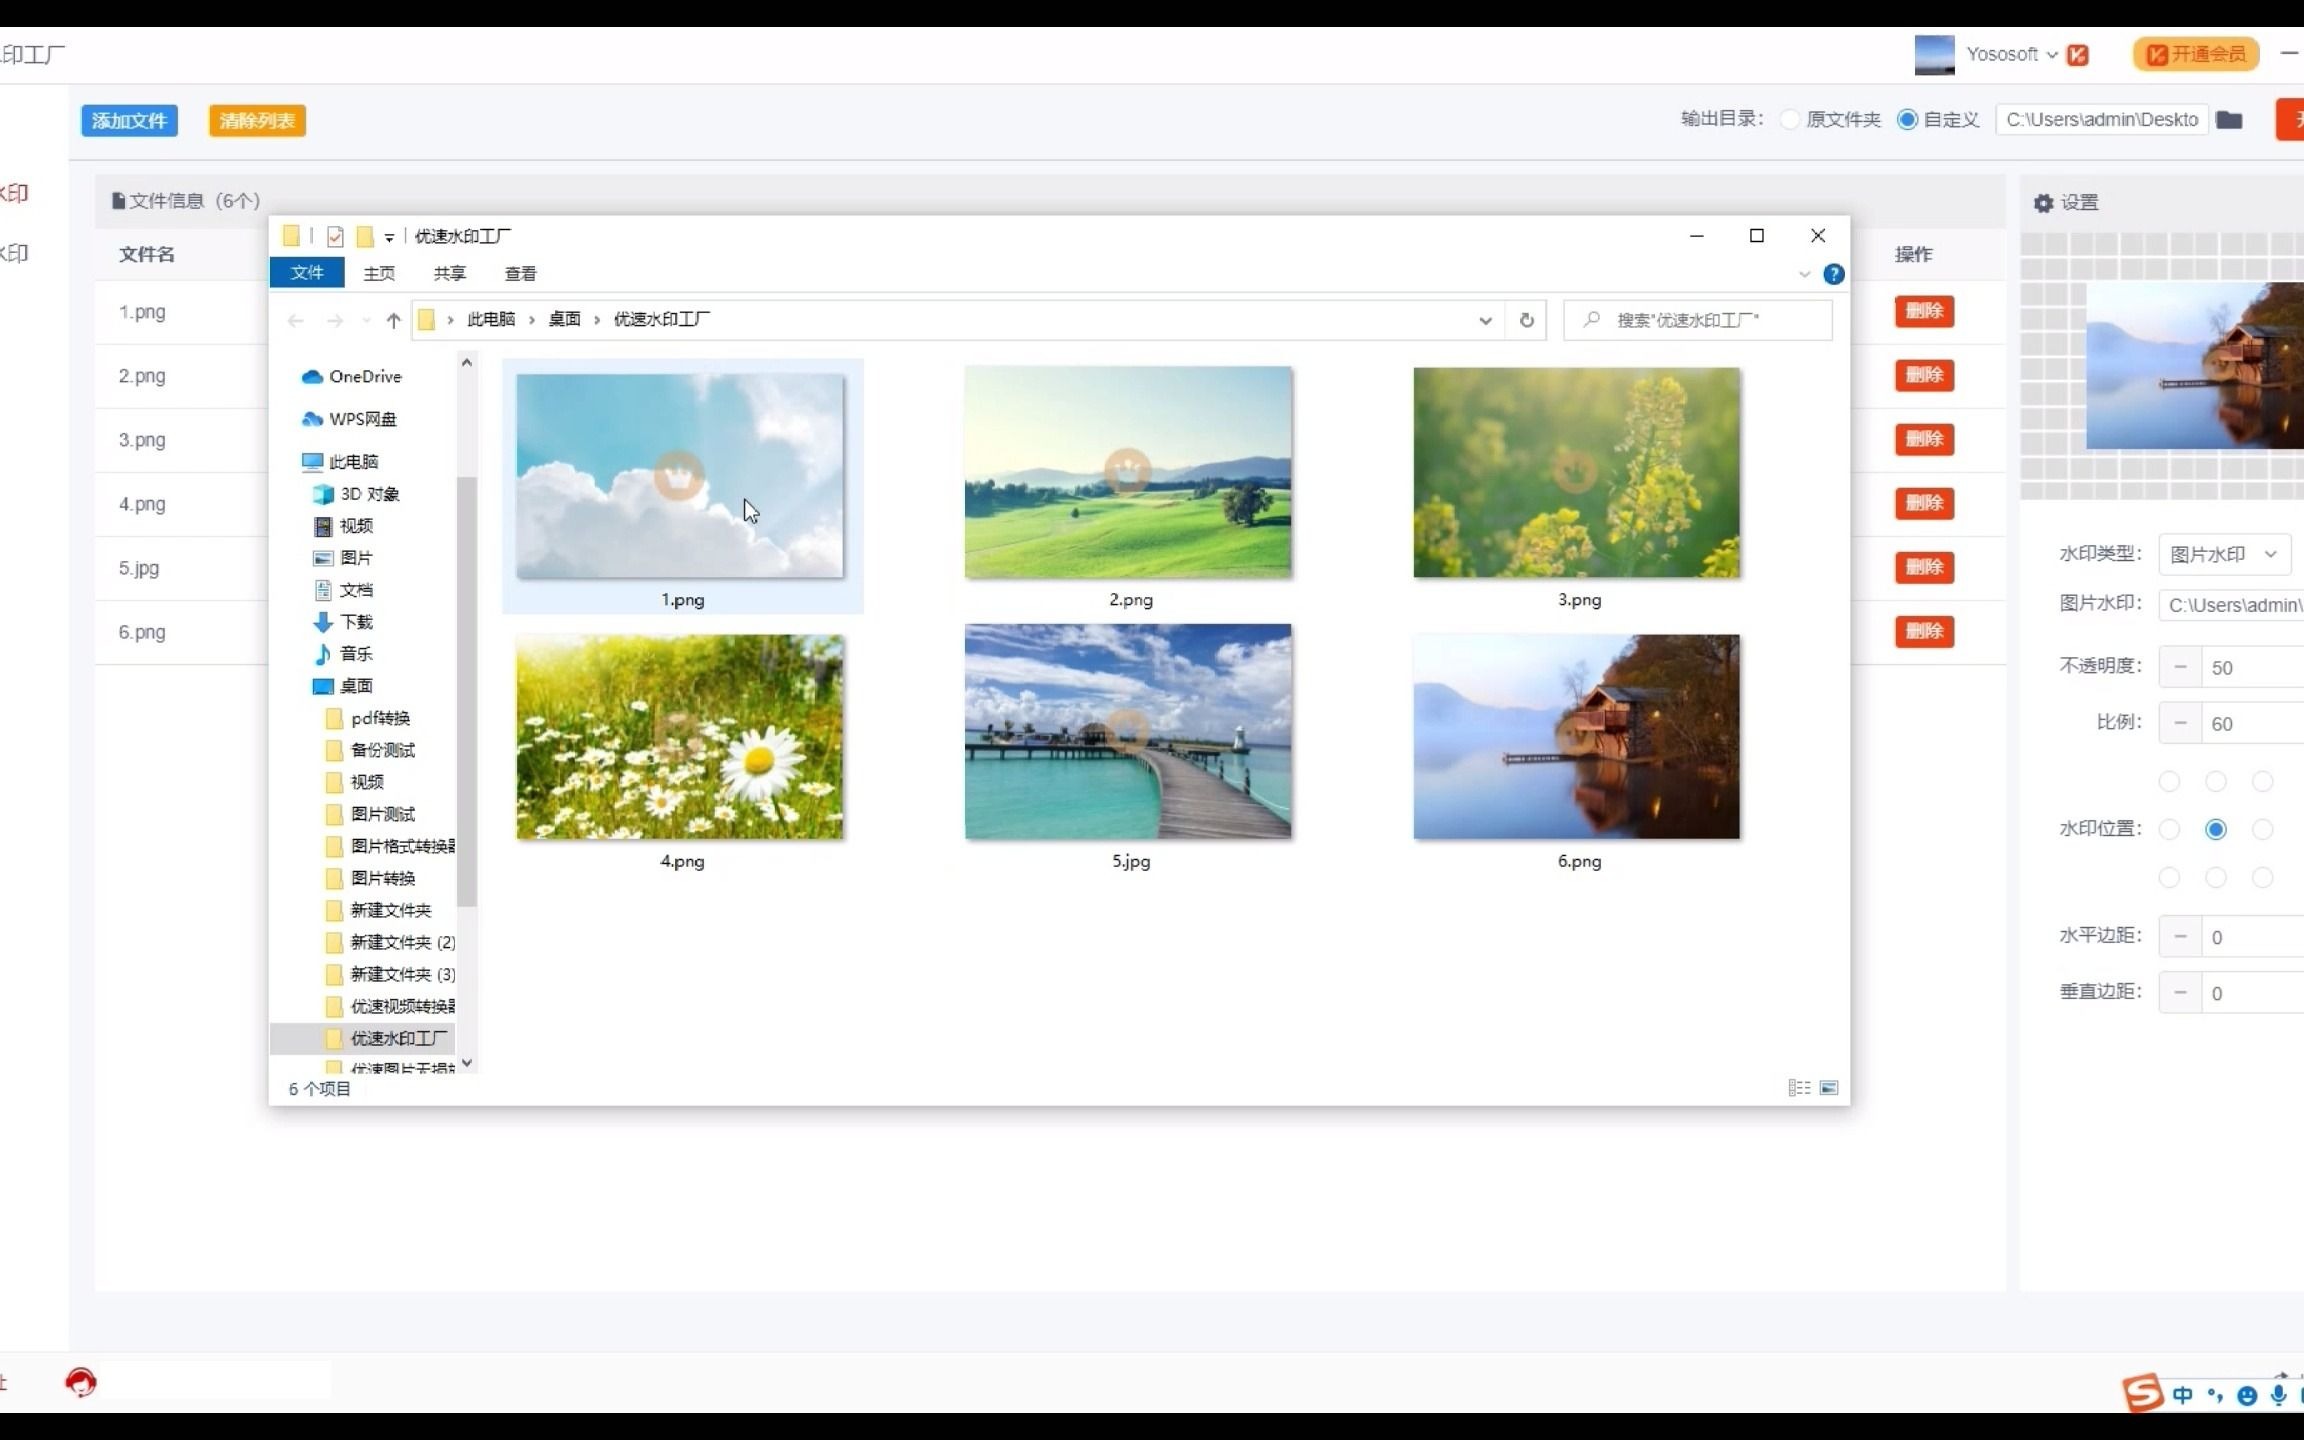Decrease 不透明度 with the minus stepper
The image size is (2304, 1440).
[x=2180, y=667]
